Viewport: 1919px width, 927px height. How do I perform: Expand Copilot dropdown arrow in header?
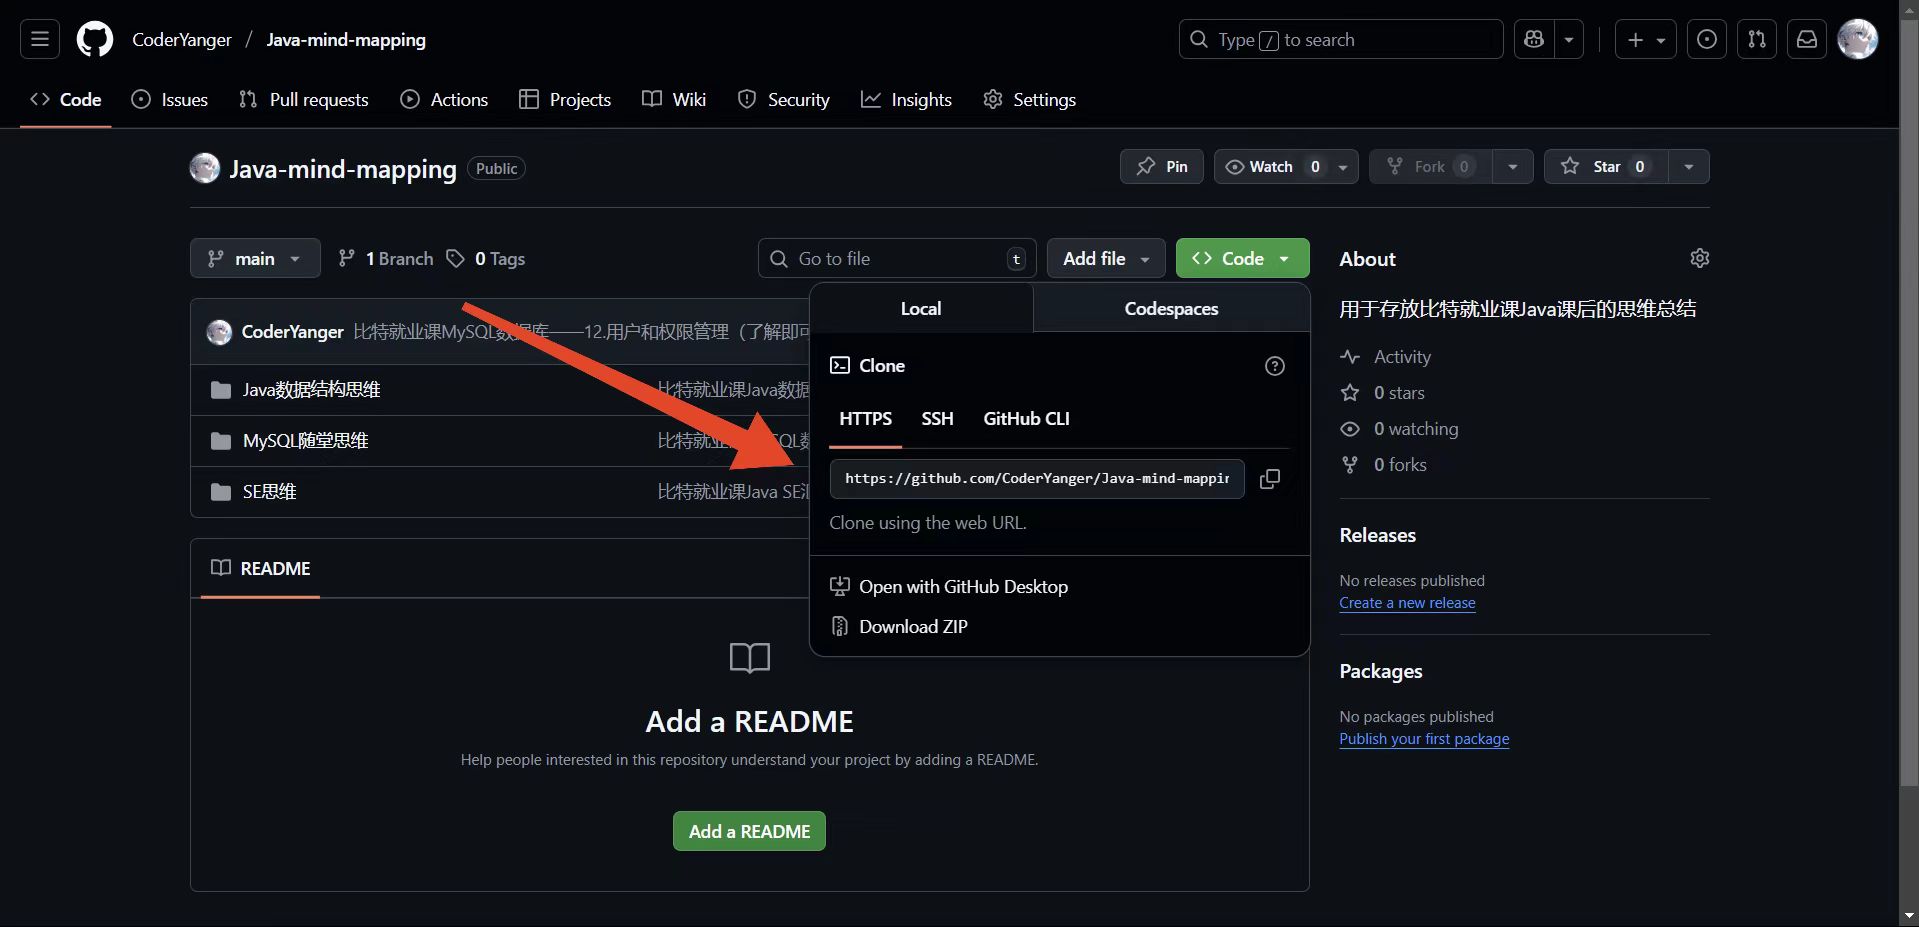pos(1569,39)
